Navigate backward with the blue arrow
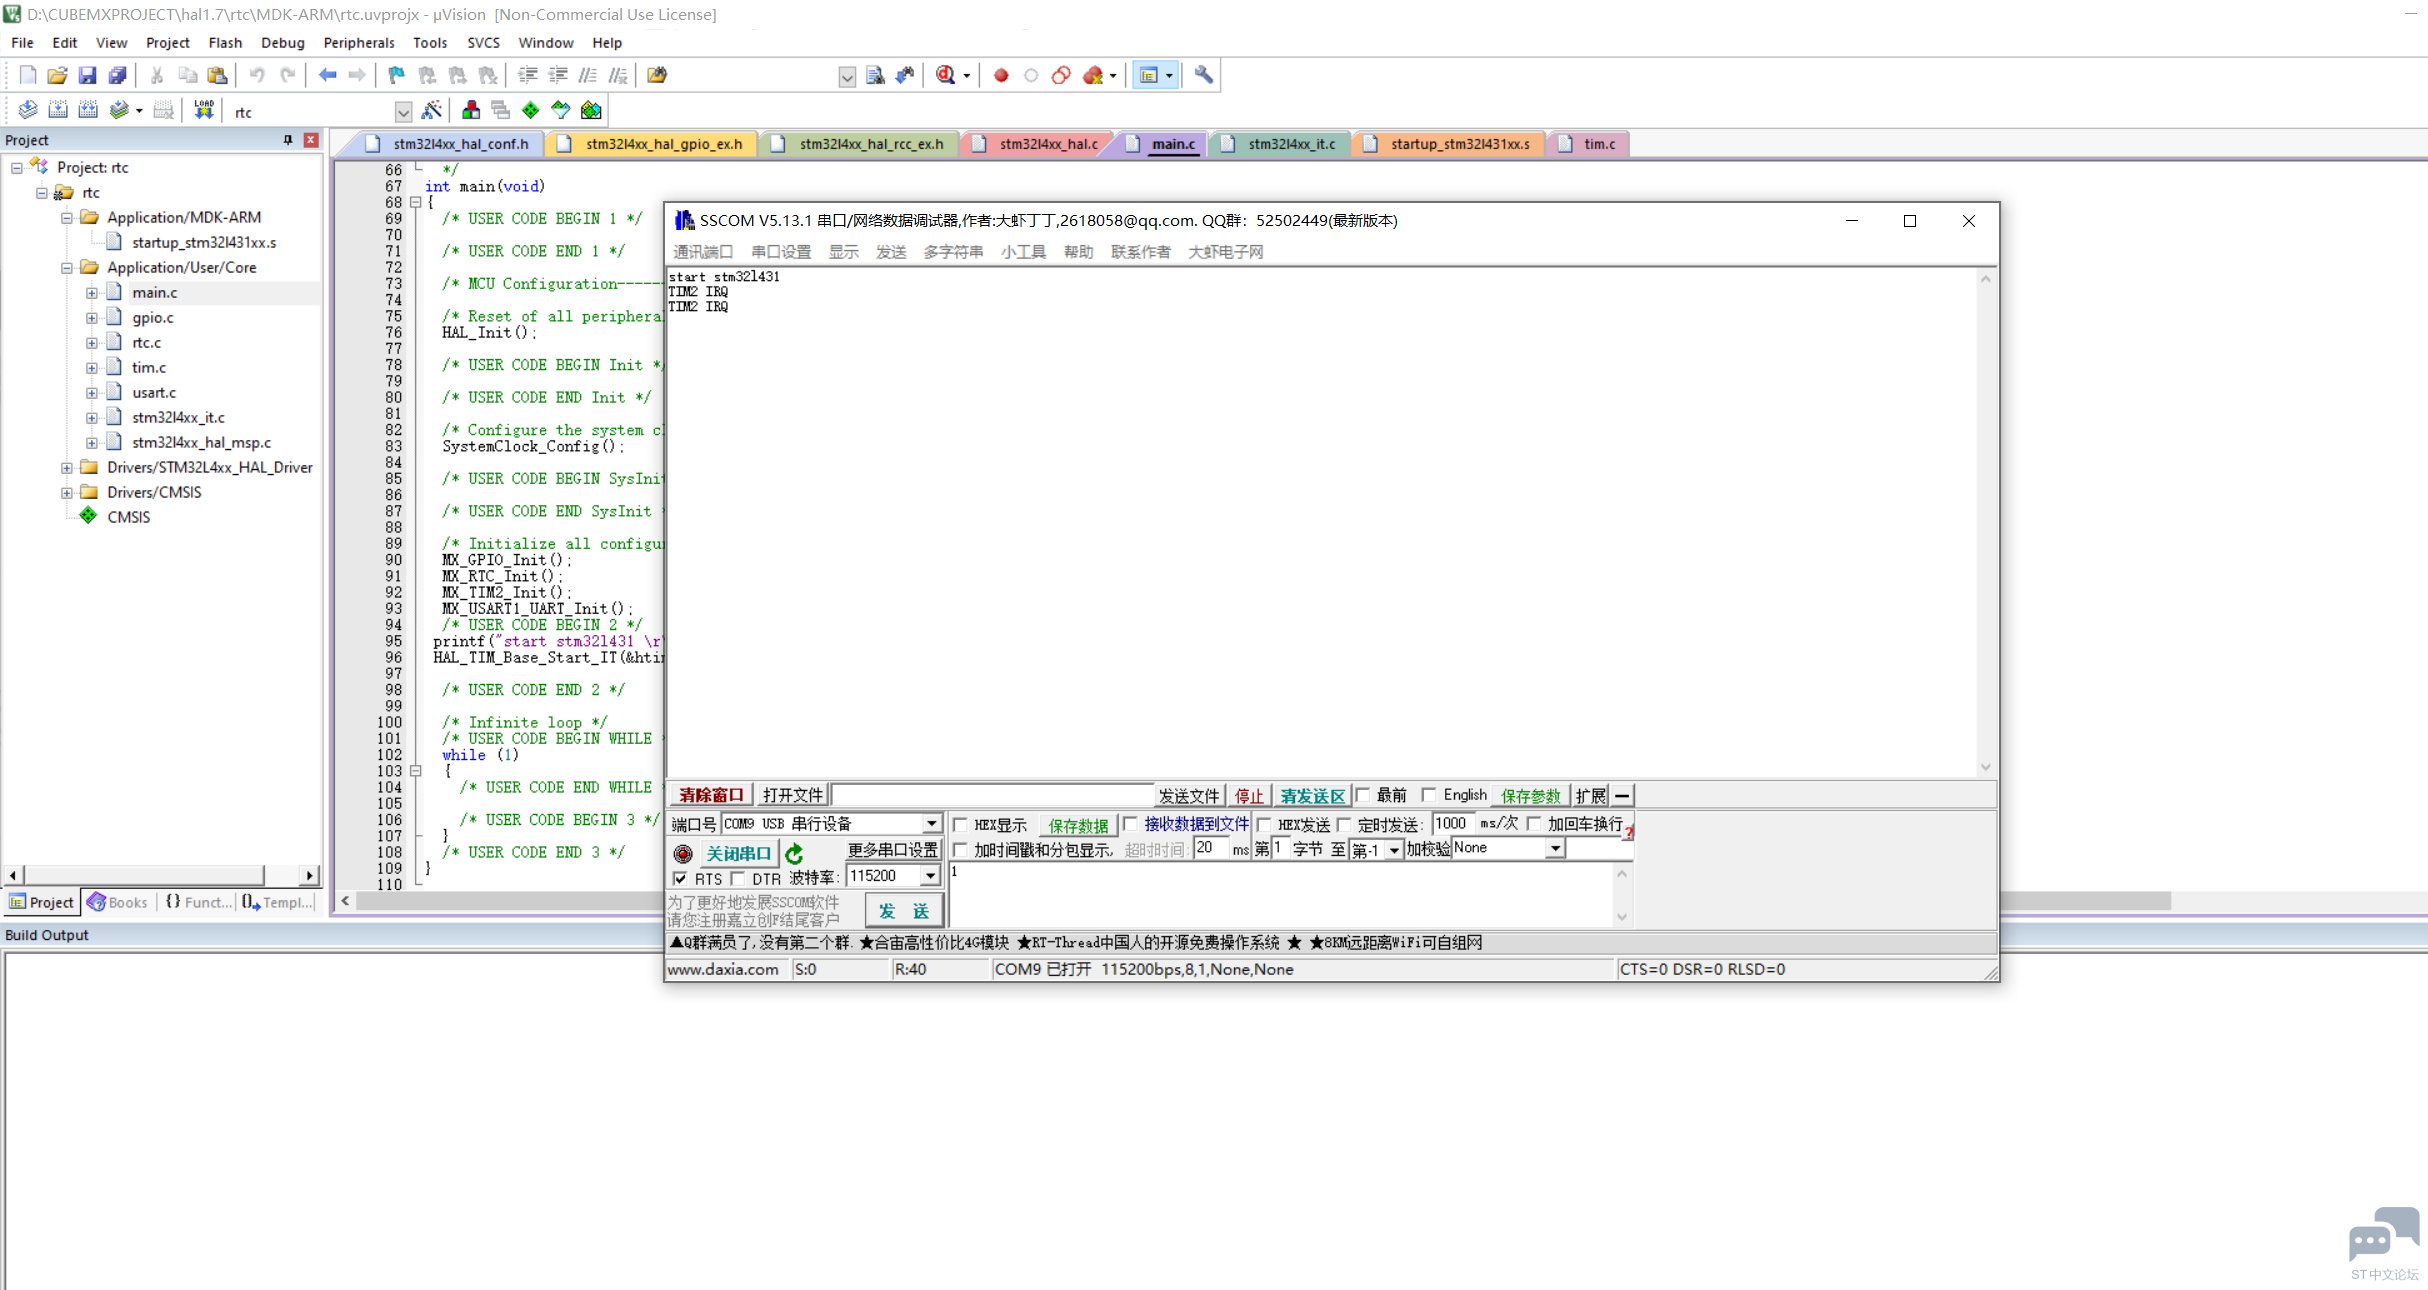This screenshot has width=2428, height=1290. click(x=327, y=75)
